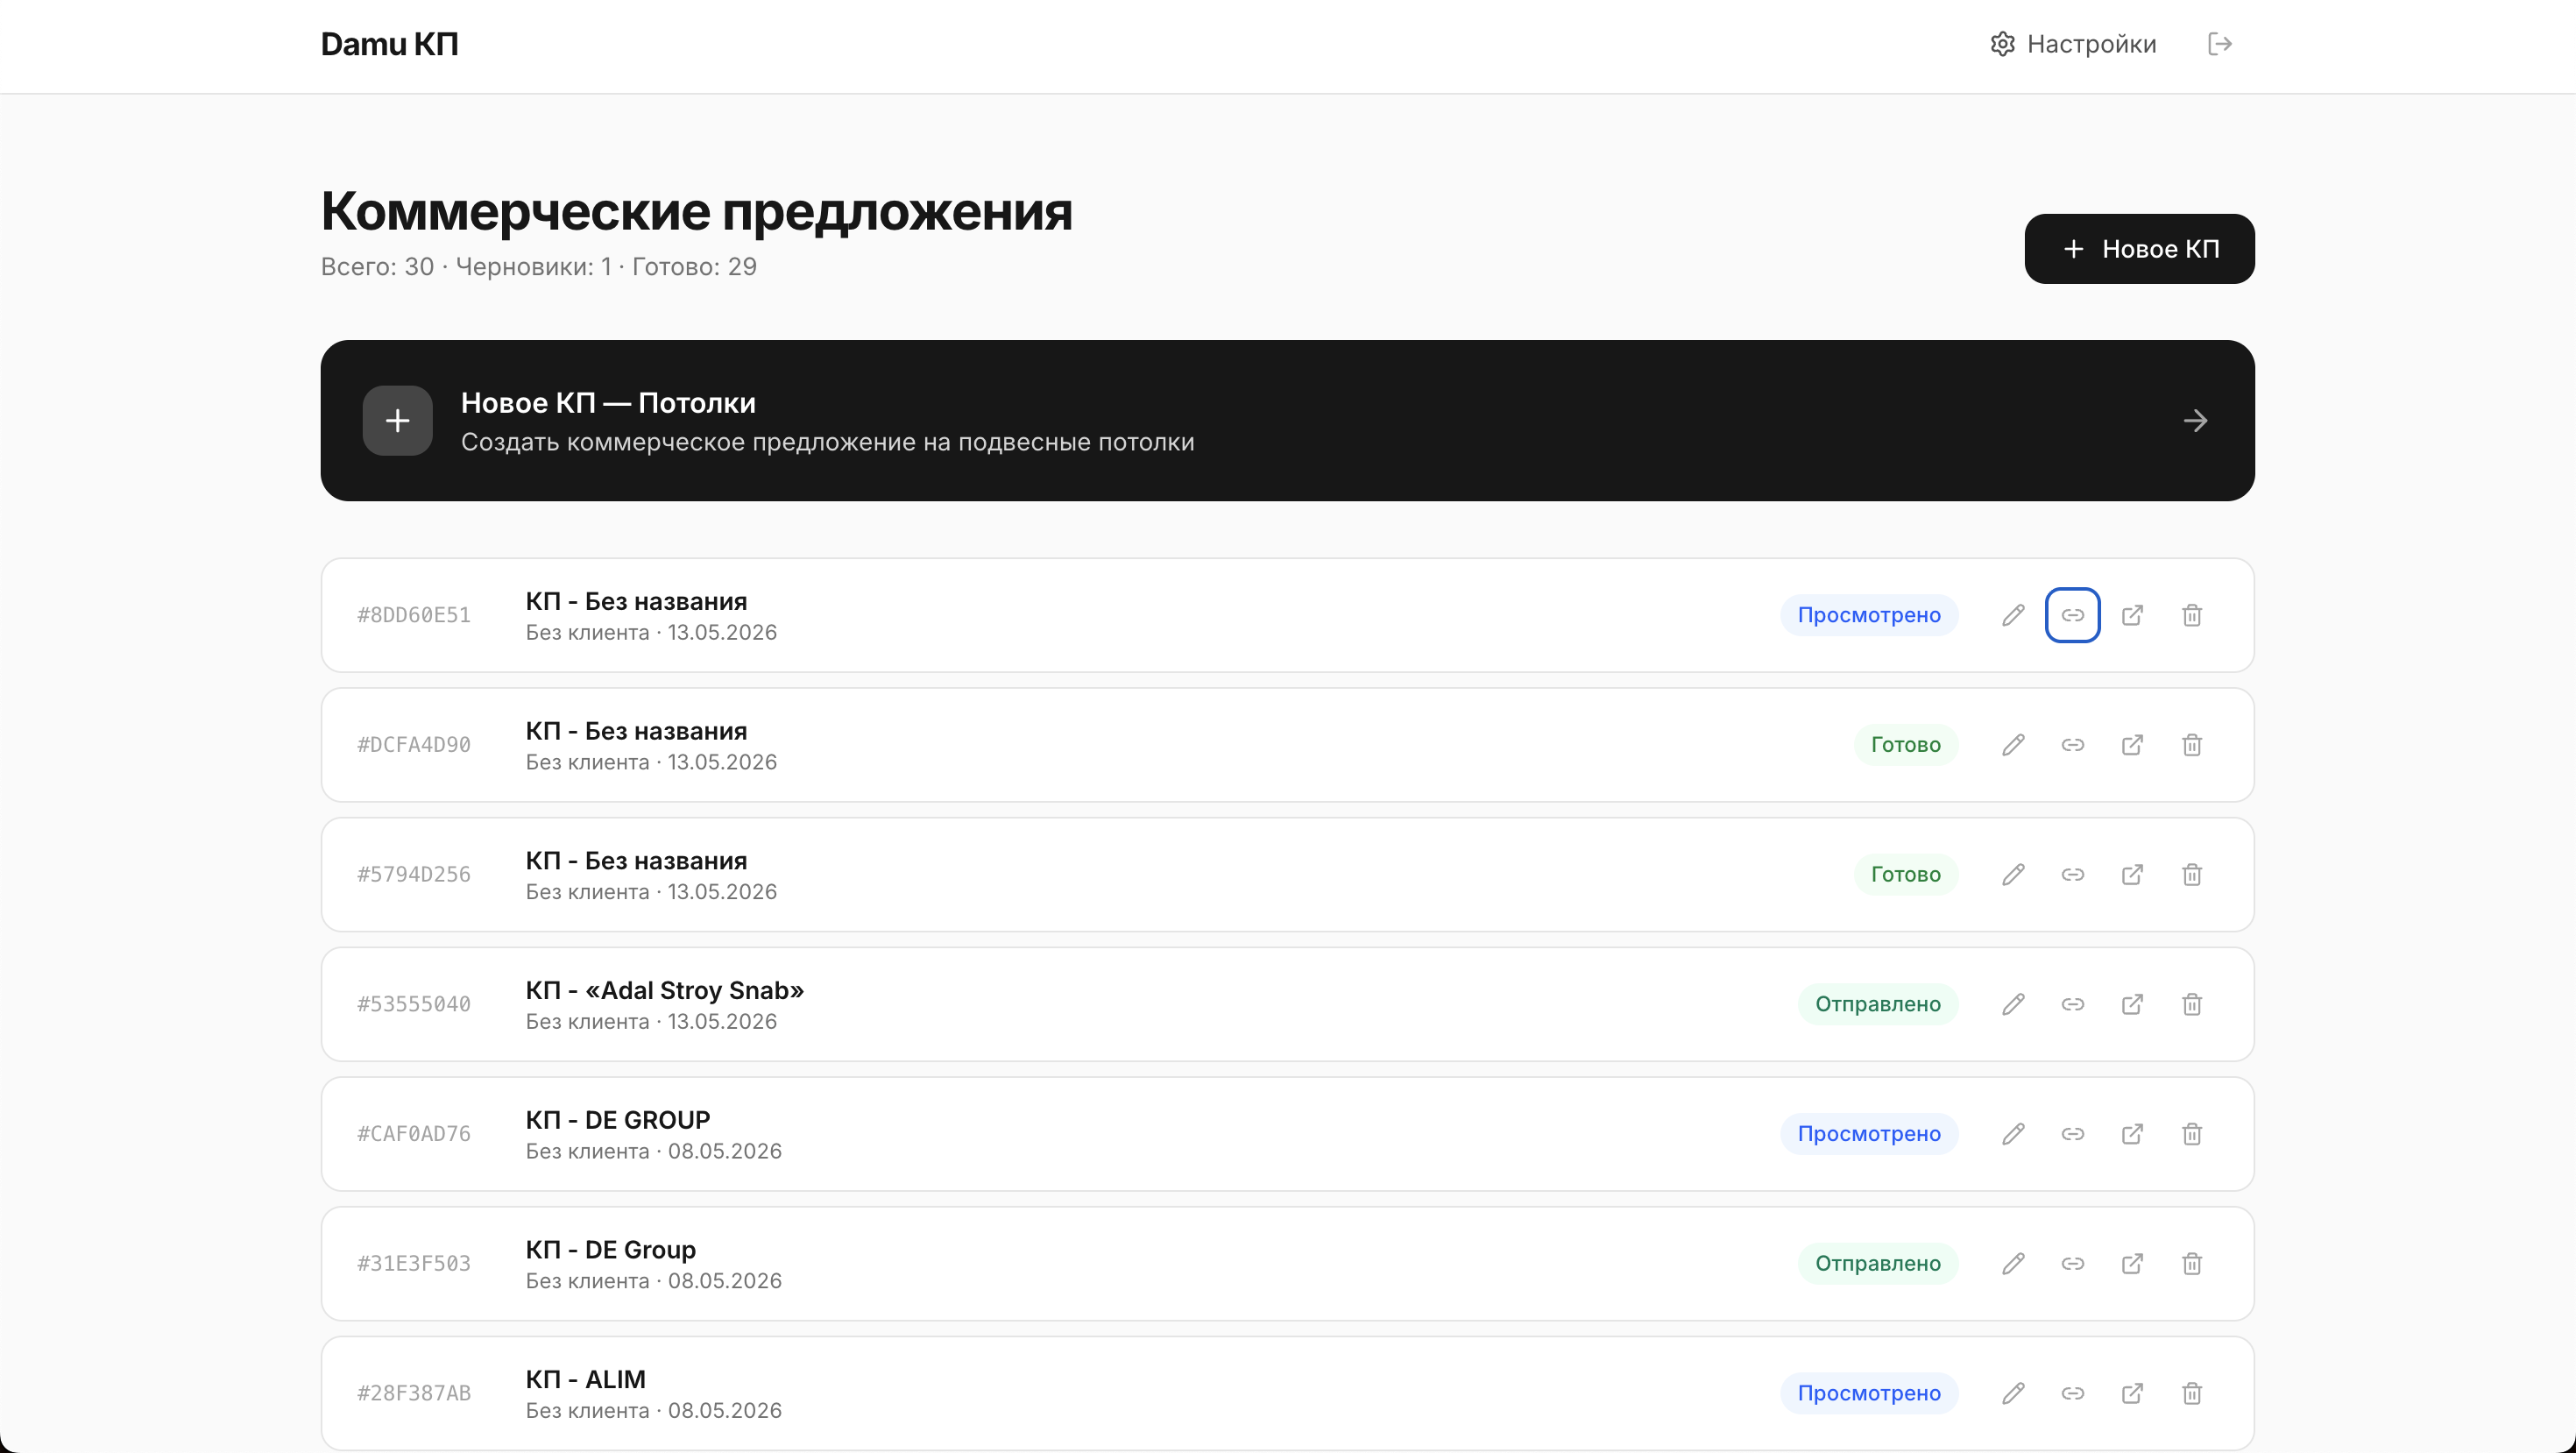Click ID #8DD60E51

point(414,615)
